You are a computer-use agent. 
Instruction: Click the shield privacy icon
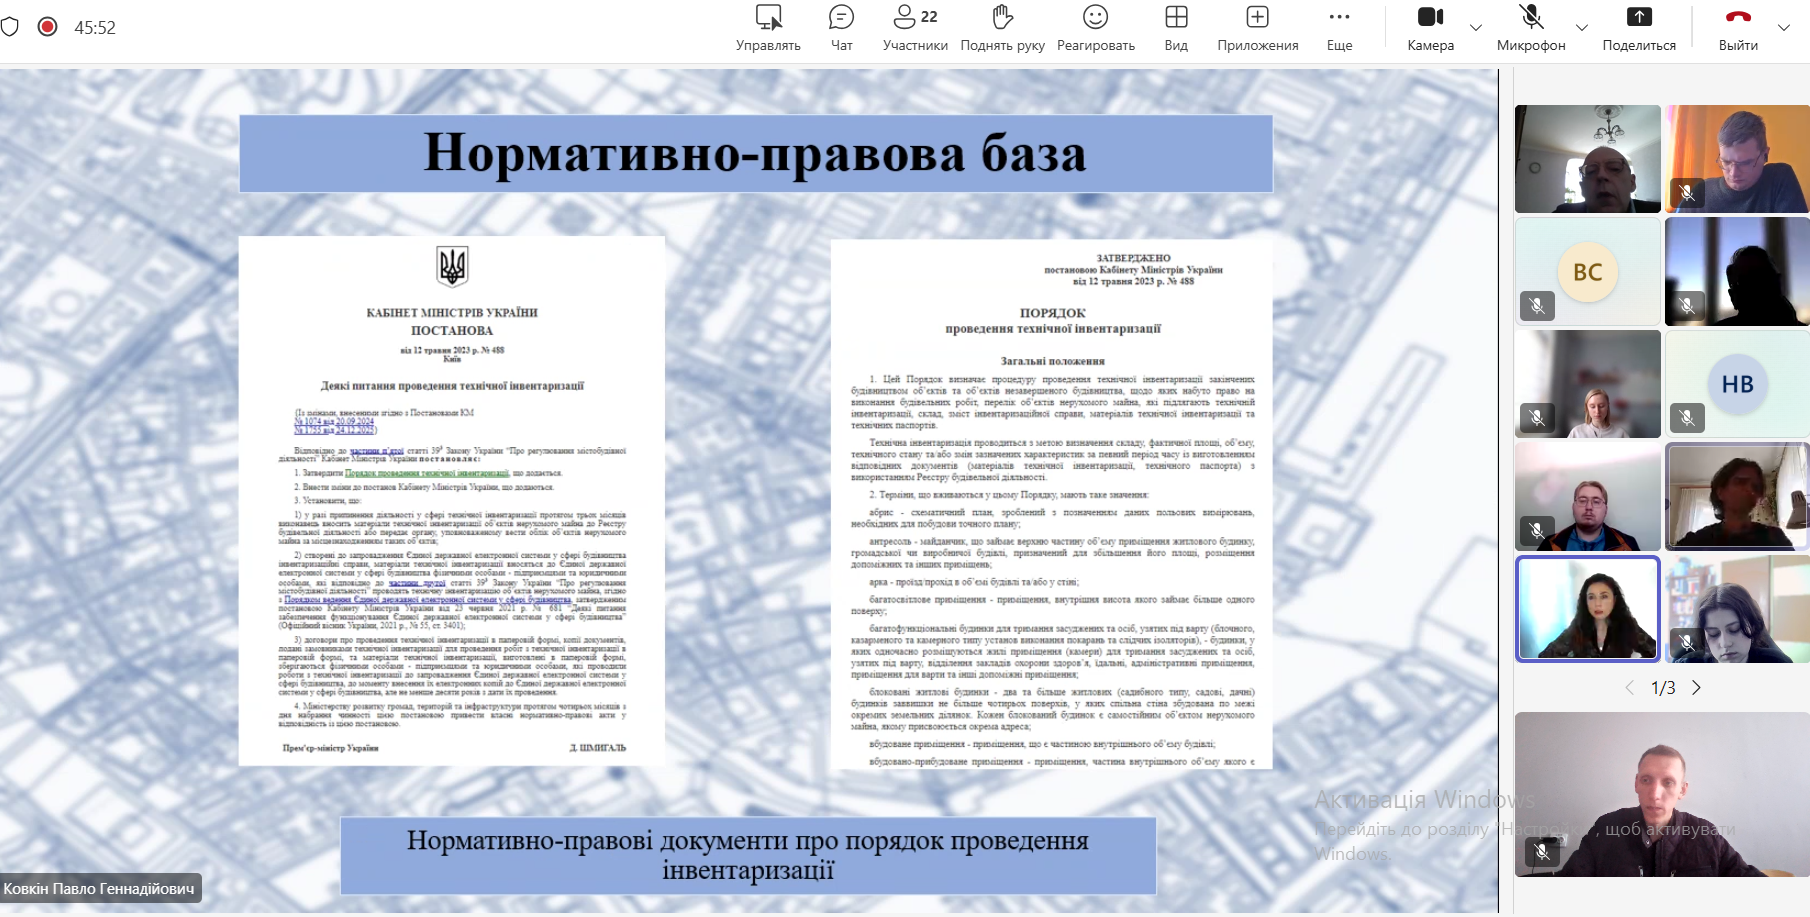tap(10, 27)
